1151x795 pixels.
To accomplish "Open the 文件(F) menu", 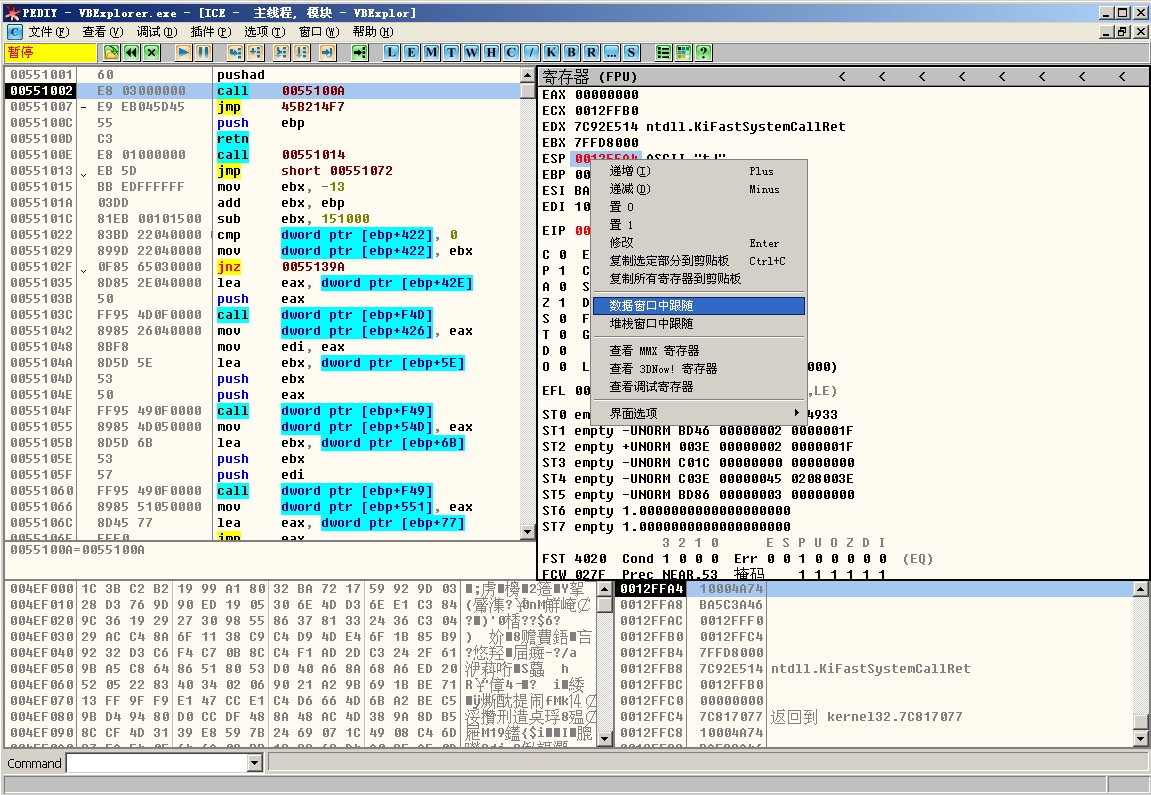I will 48,32.
